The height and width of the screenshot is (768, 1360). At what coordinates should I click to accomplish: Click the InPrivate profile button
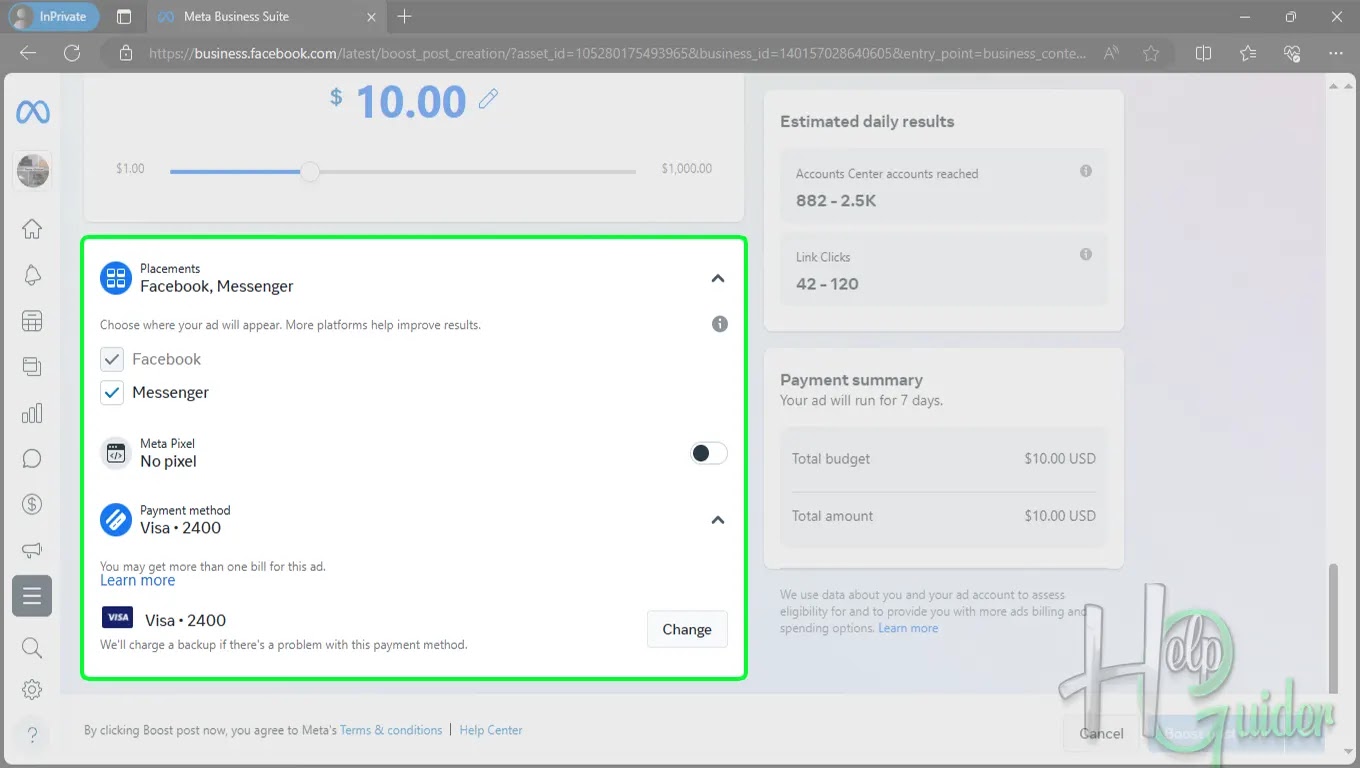53,17
